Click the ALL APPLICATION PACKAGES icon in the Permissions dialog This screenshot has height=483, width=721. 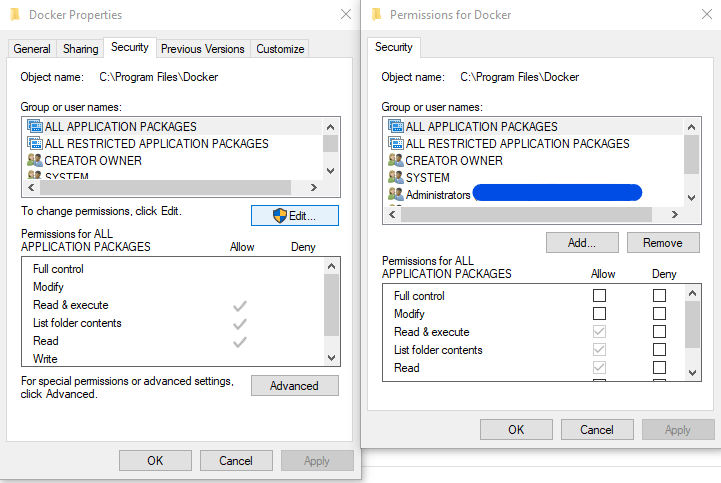[x=395, y=127]
